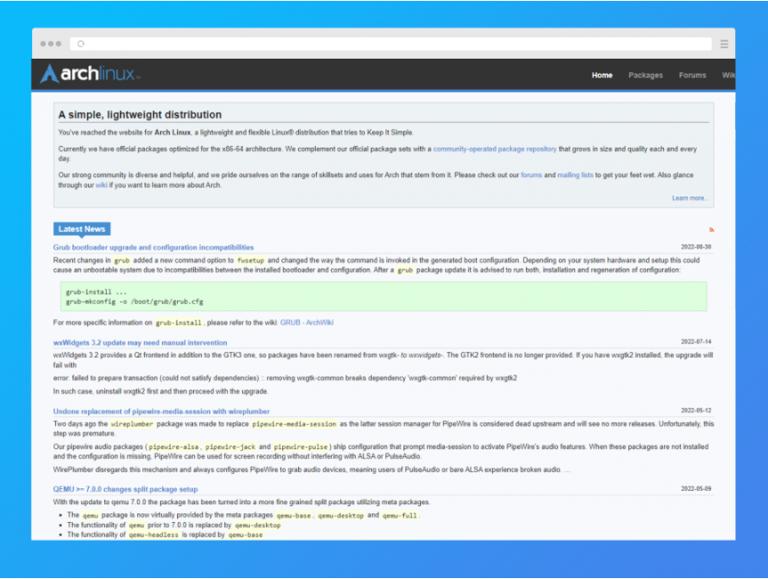Image resolution: width=768 pixels, height=579 pixels.
Task: Click the qemu-desktop code in second bullet
Action: [258, 525]
